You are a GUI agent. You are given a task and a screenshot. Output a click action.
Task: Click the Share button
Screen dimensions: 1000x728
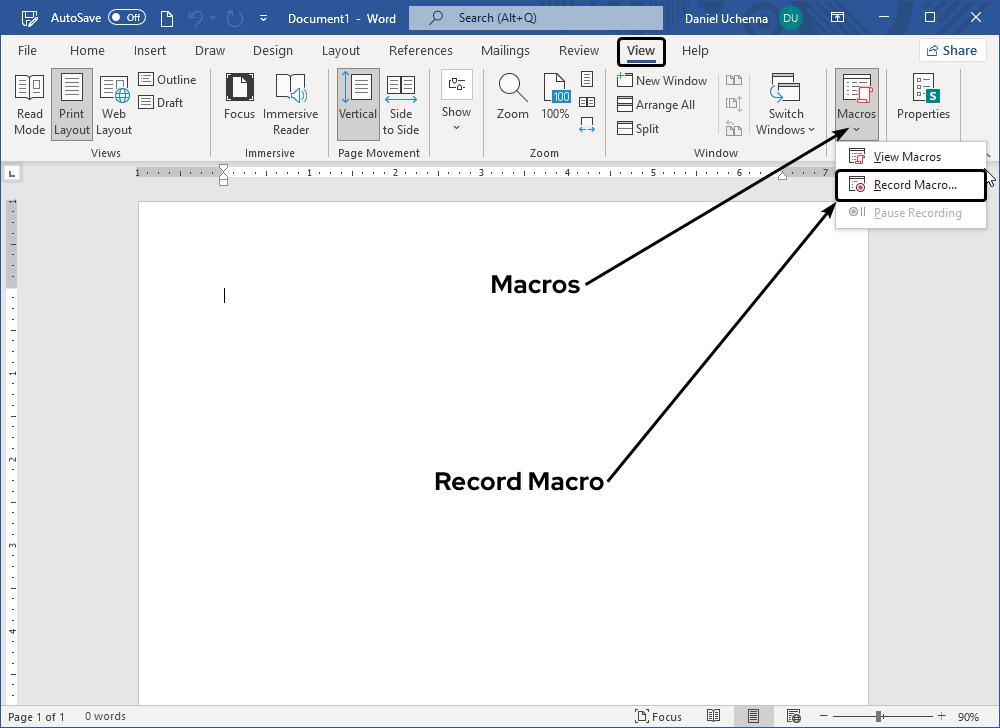[952, 49]
